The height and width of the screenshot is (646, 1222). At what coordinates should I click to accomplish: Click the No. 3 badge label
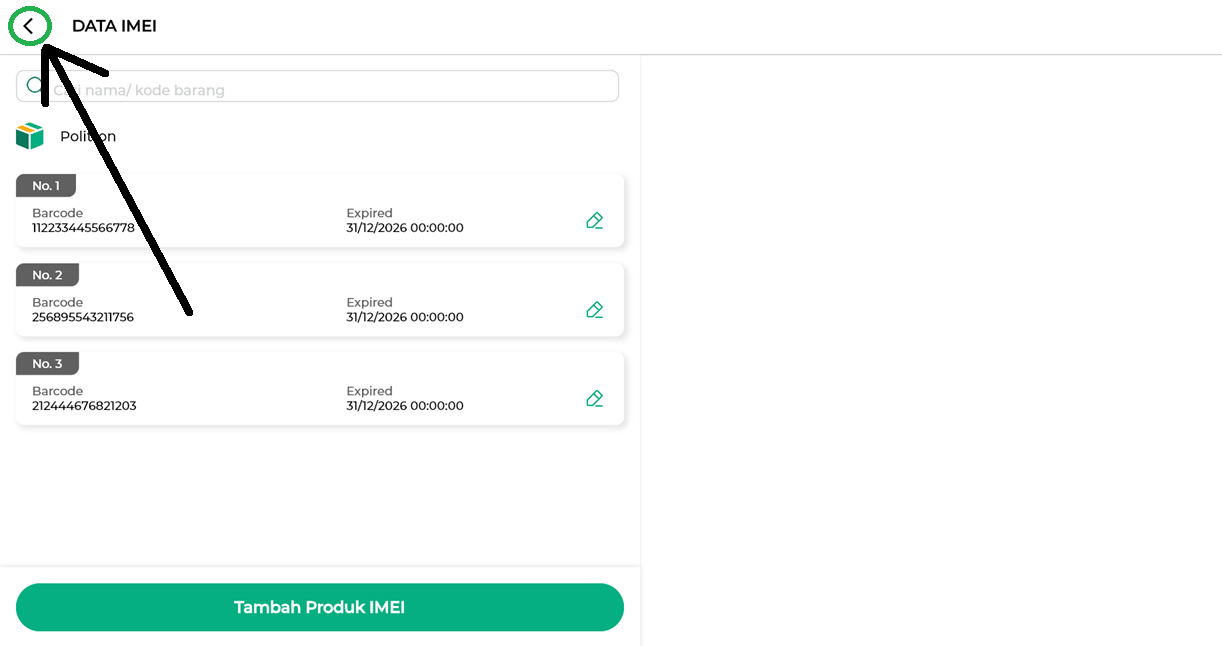coord(47,364)
